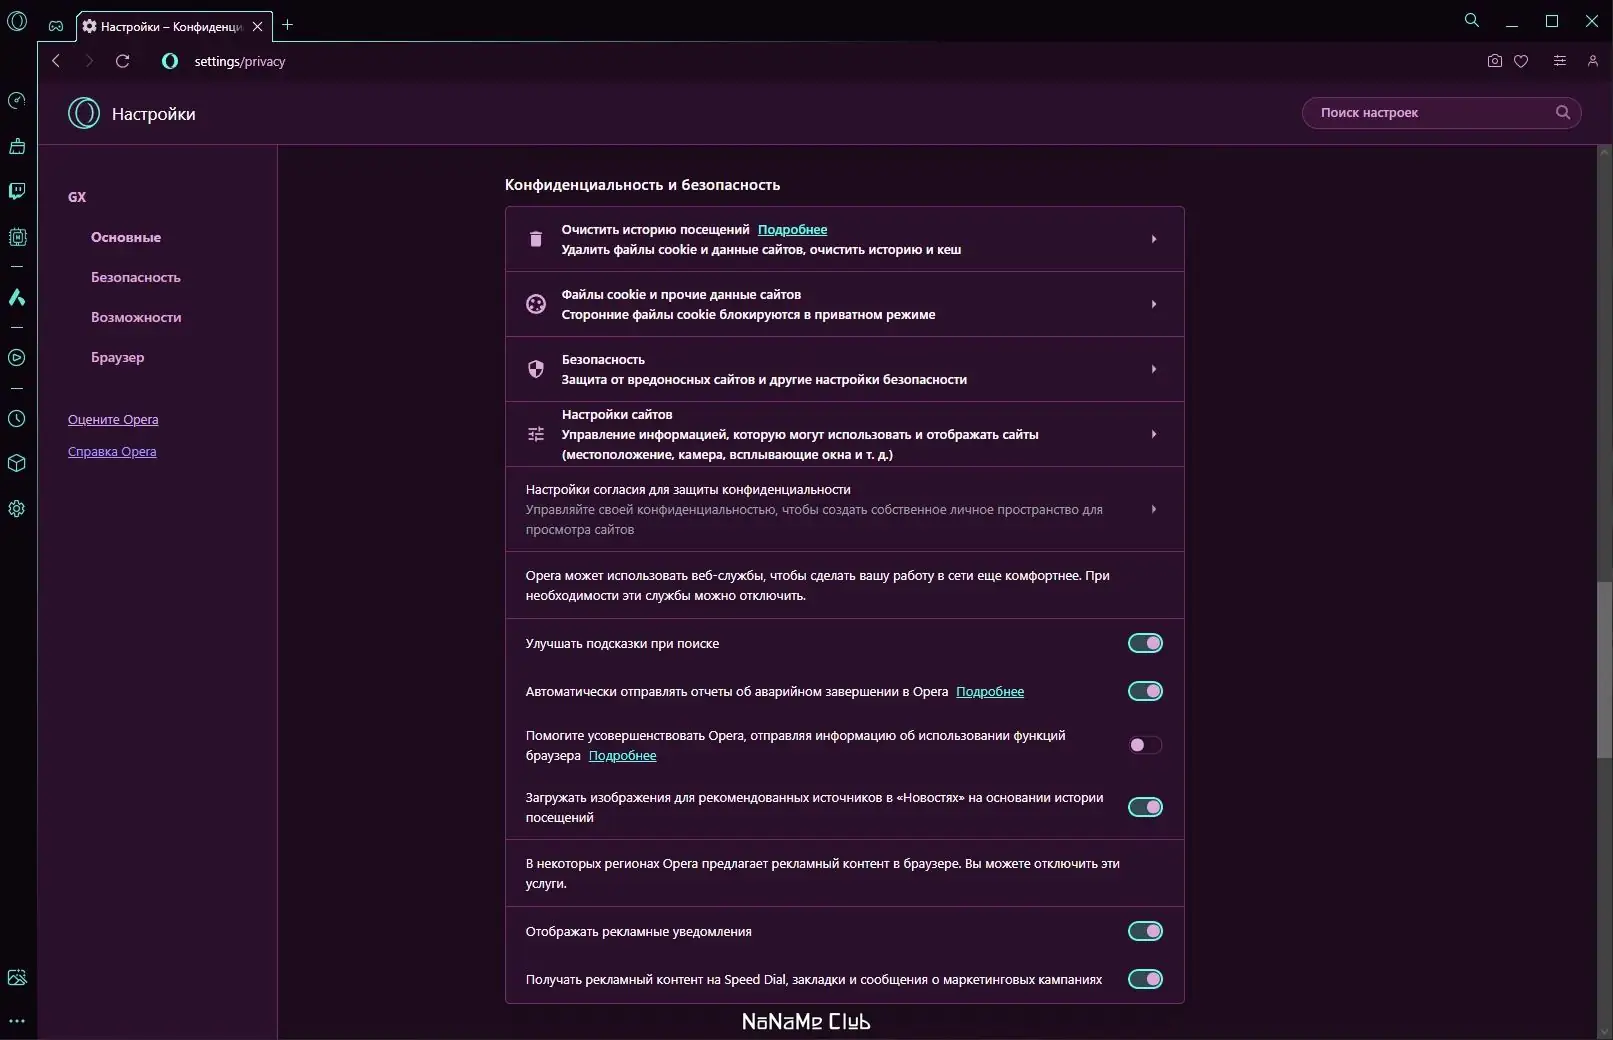The height and width of the screenshot is (1040, 1613).
Task: Click Подробнее next to Очистить историю
Action: [792, 229]
